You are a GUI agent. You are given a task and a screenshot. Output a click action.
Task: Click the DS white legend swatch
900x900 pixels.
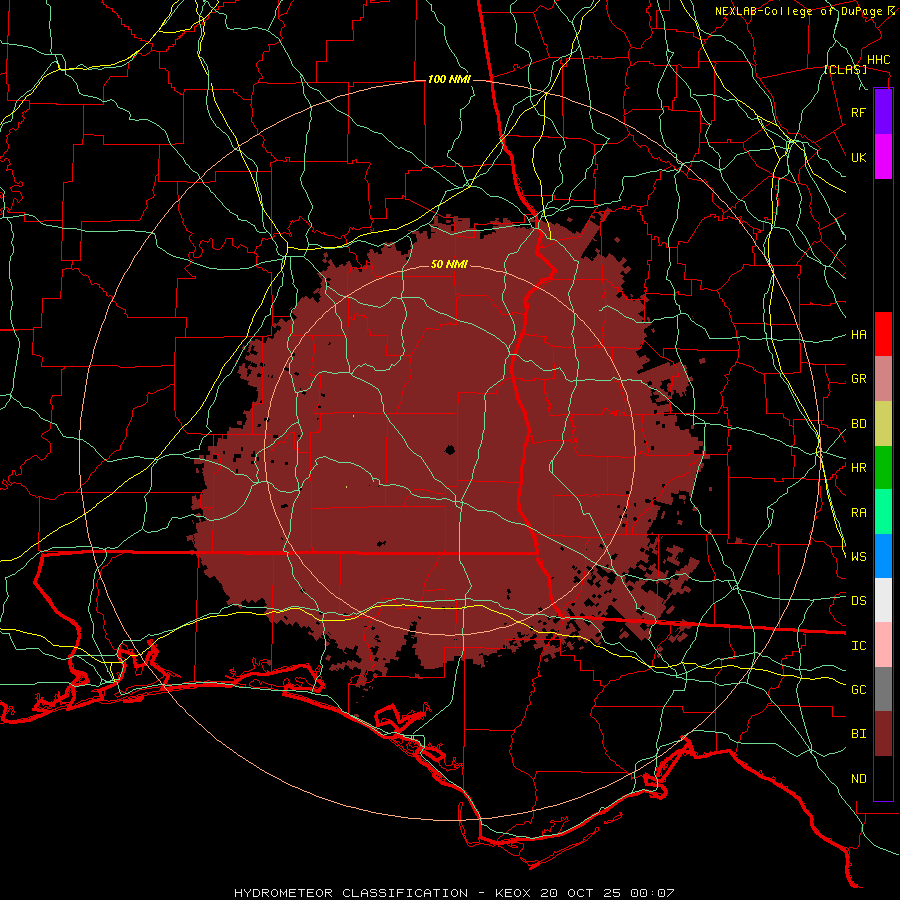coord(883,600)
